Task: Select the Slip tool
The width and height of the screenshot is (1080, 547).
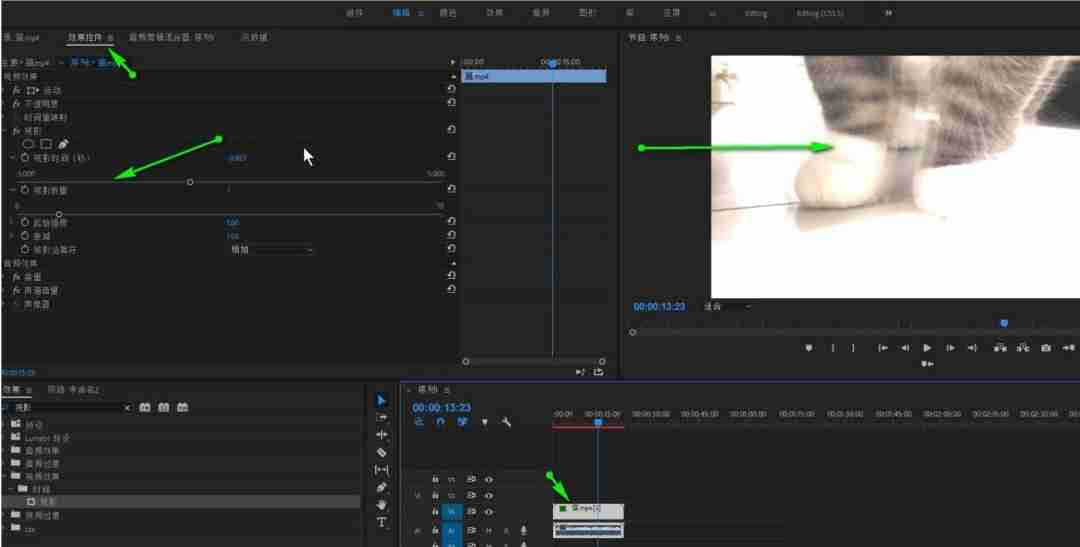Action: (x=382, y=470)
